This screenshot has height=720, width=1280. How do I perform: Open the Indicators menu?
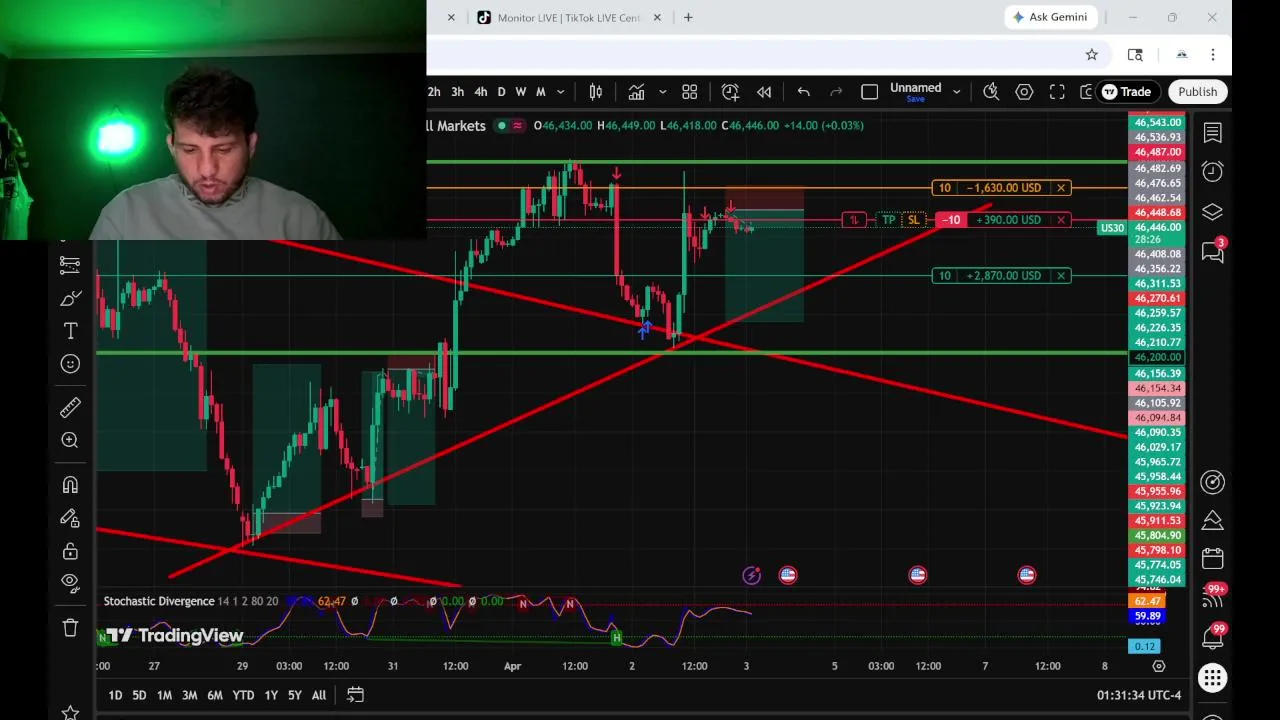pos(636,92)
